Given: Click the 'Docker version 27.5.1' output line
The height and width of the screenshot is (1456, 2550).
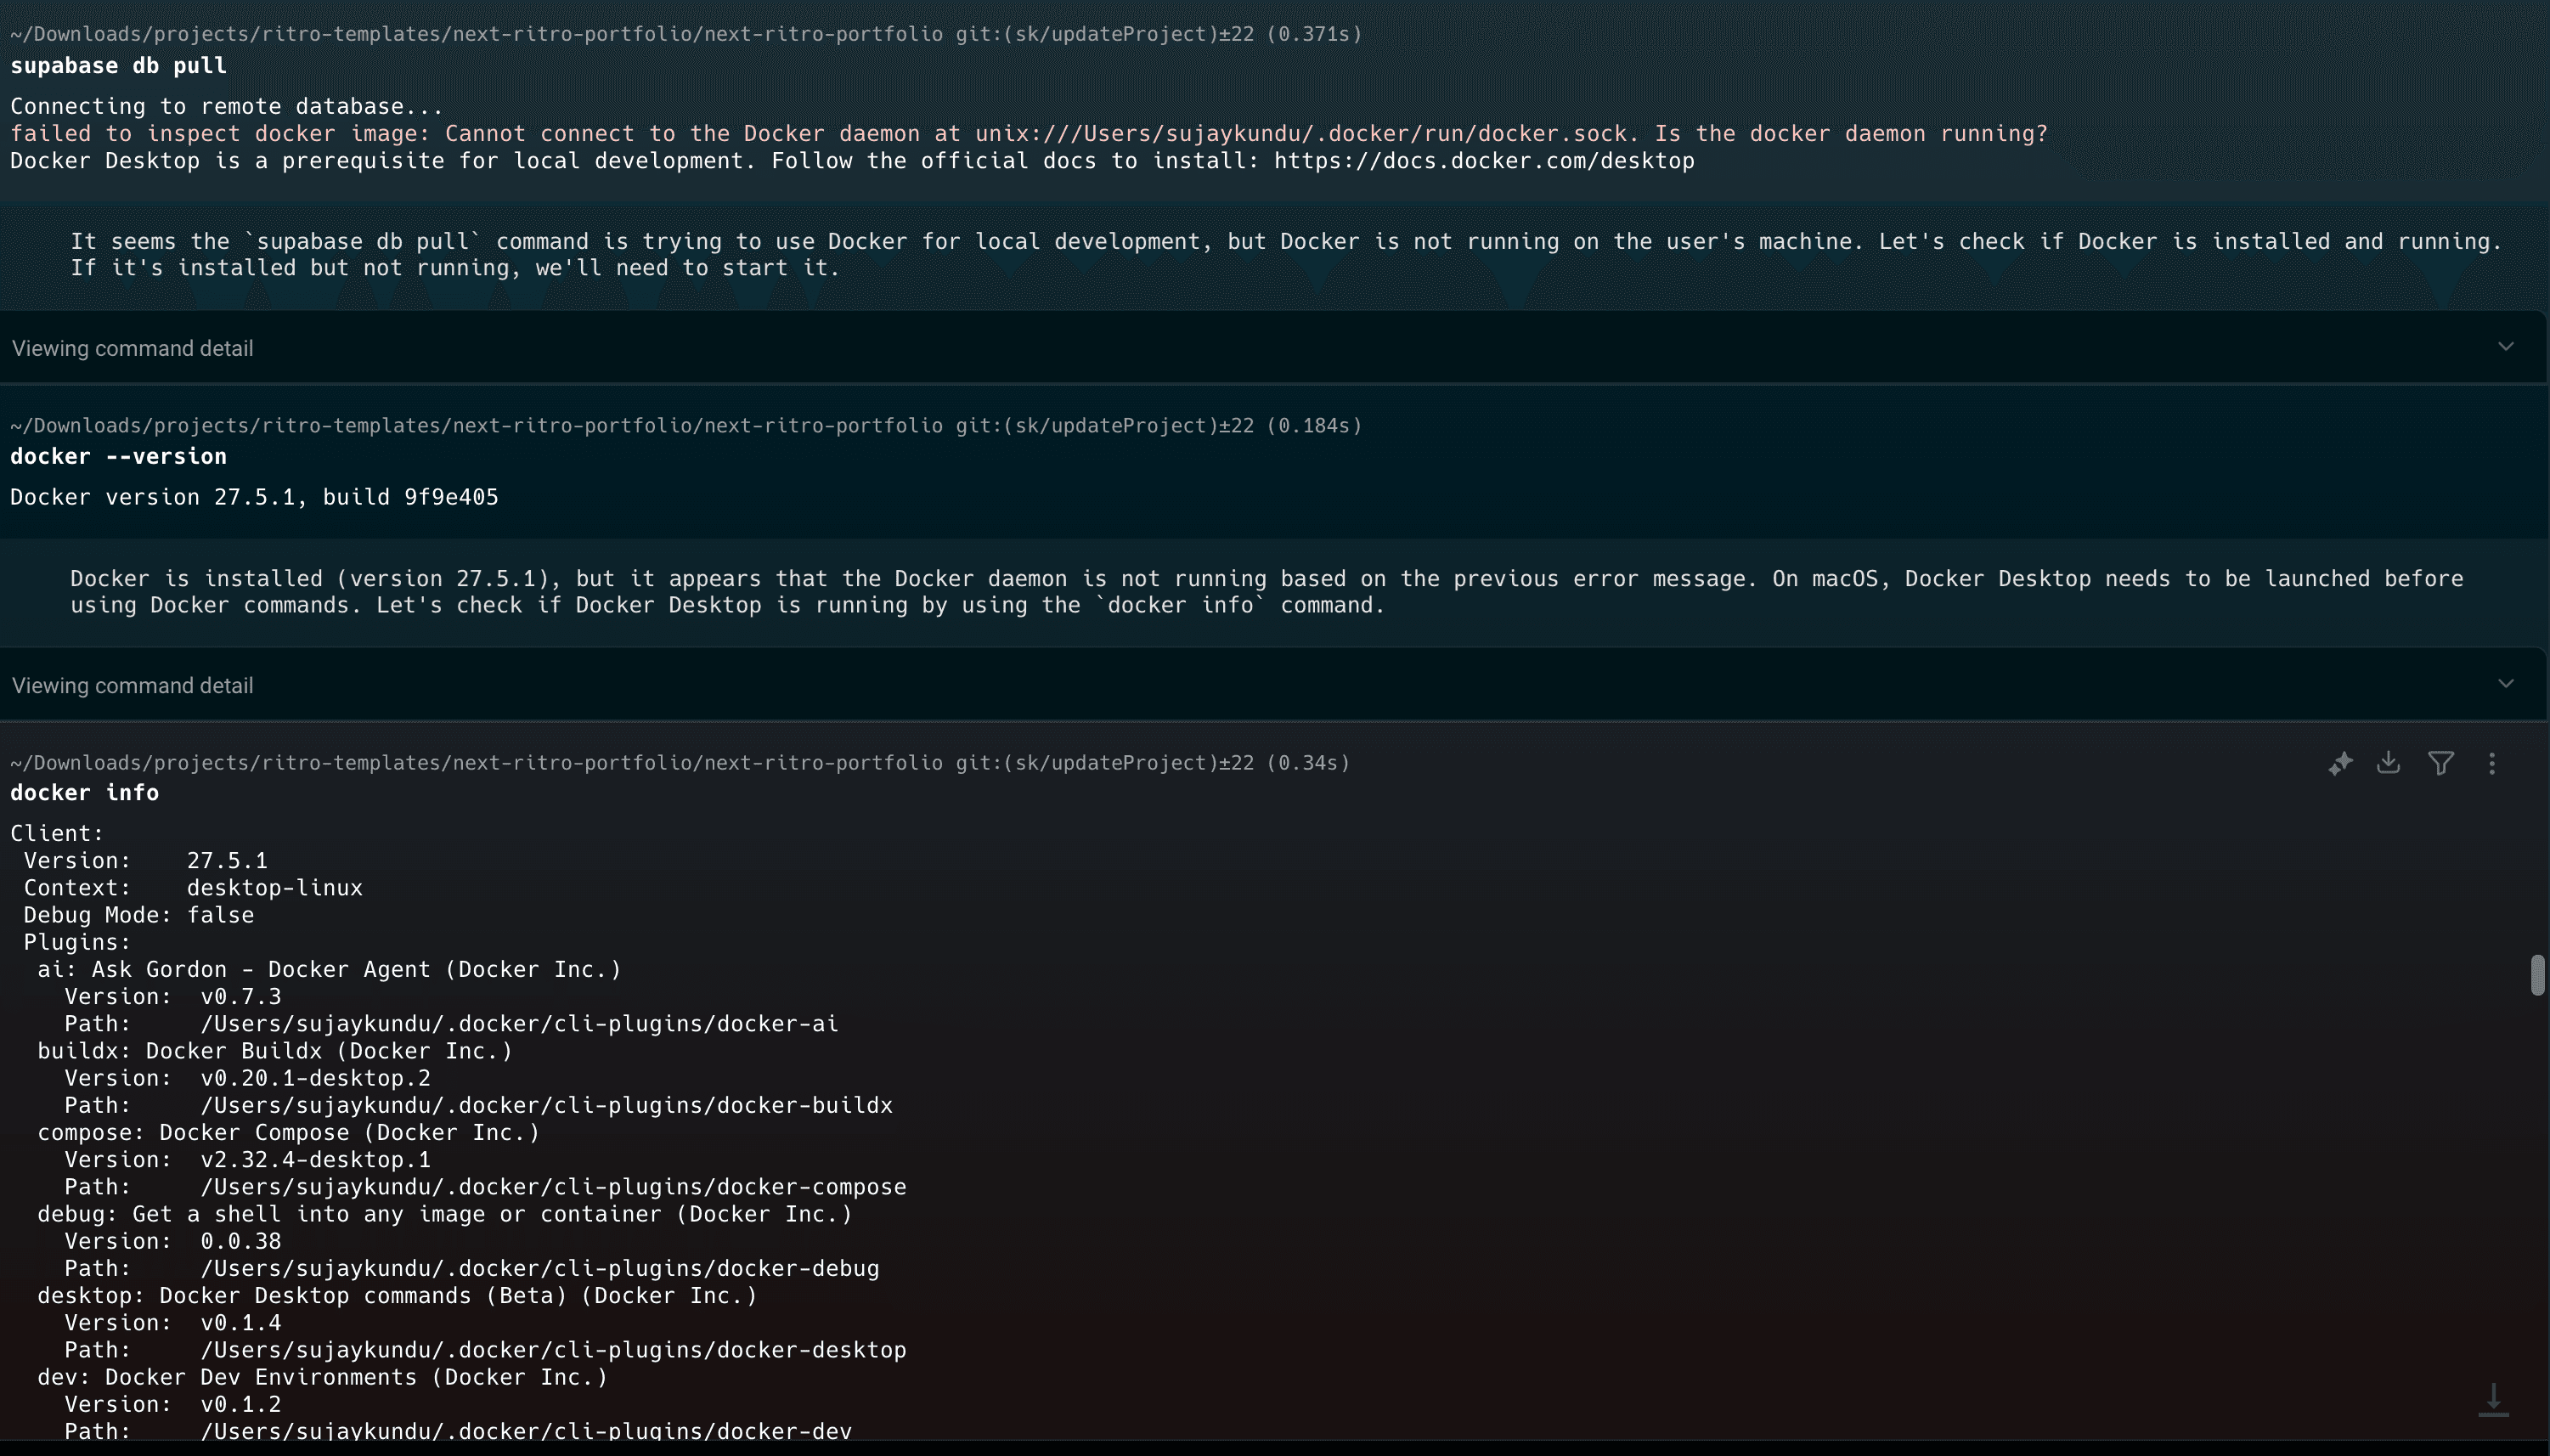Looking at the screenshot, I should pyautogui.click(x=254, y=496).
